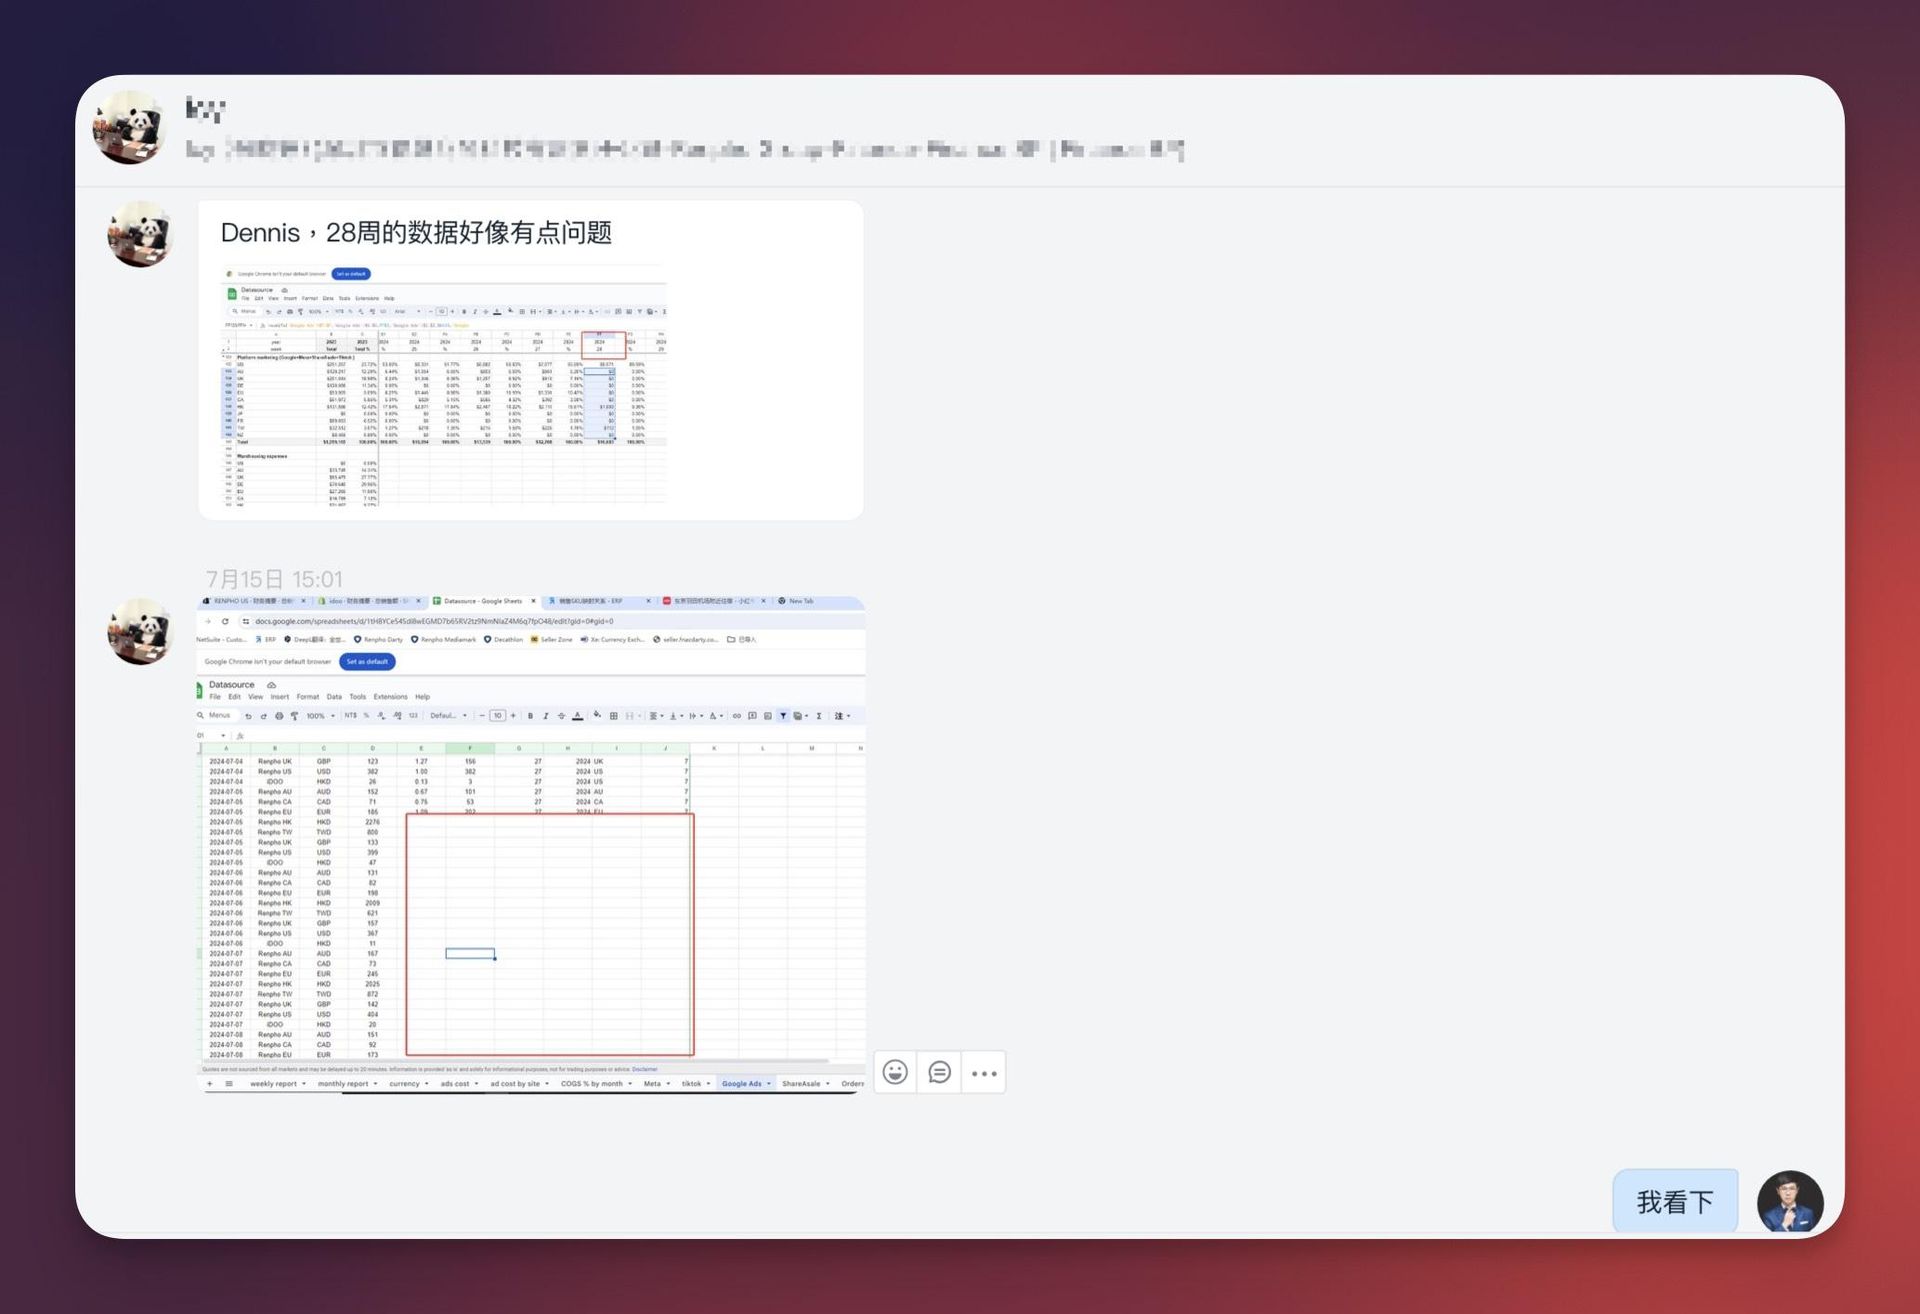Toggle bold formatting in Sheets toolbar
The image size is (1920, 1314).
click(x=530, y=716)
